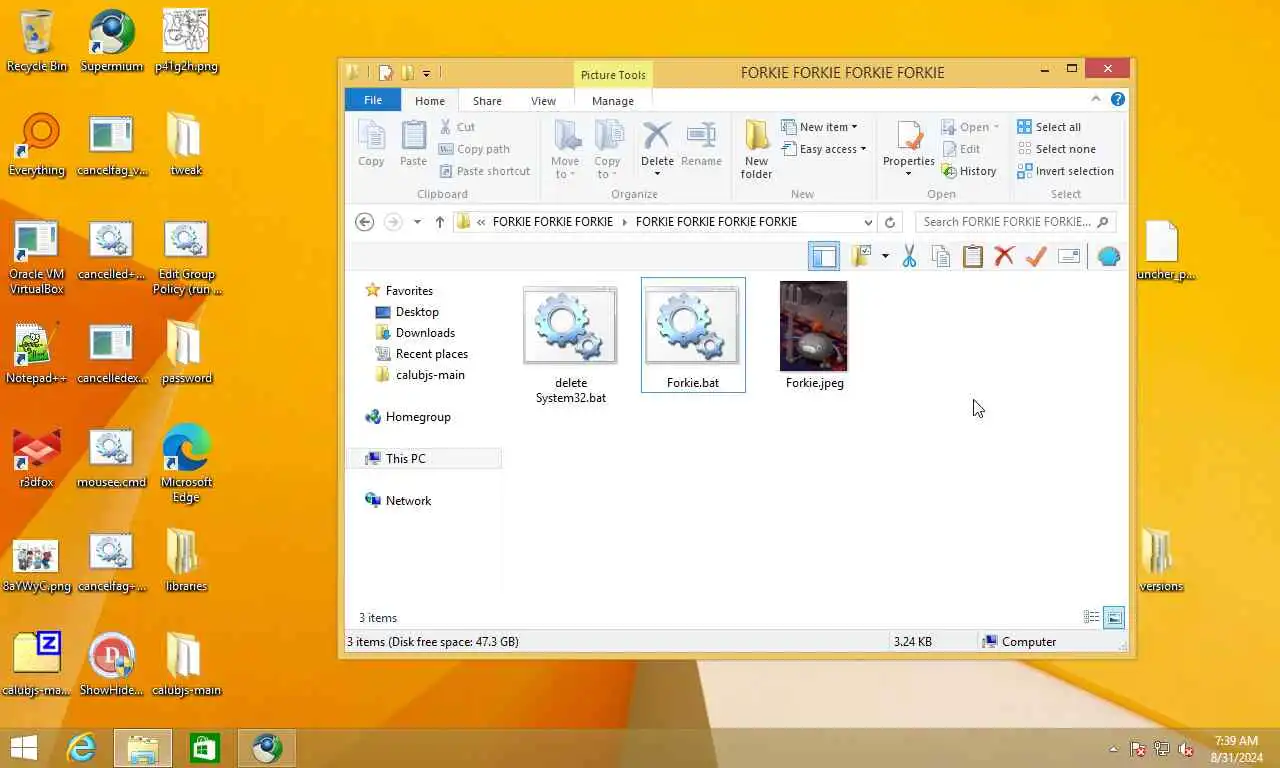Open the Delete options dropdown arrow
This screenshot has height=768, width=1280.
(x=657, y=174)
